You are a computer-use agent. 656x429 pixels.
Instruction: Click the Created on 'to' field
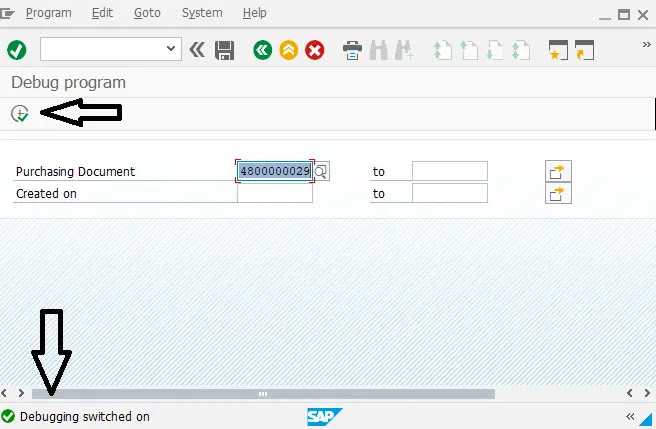pyautogui.click(x=450, y=193)
